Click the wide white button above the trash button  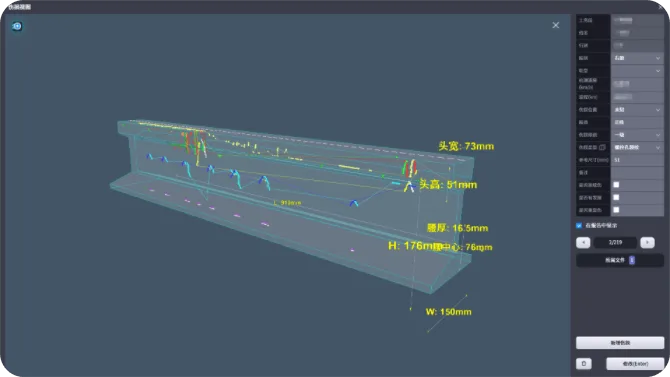pos(620,343)
